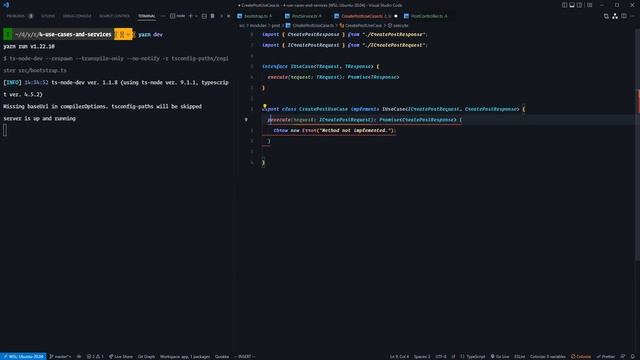Screen dimensions: 640x360
Task: Click the terminal cursor input line
Action: click(5, 130)
